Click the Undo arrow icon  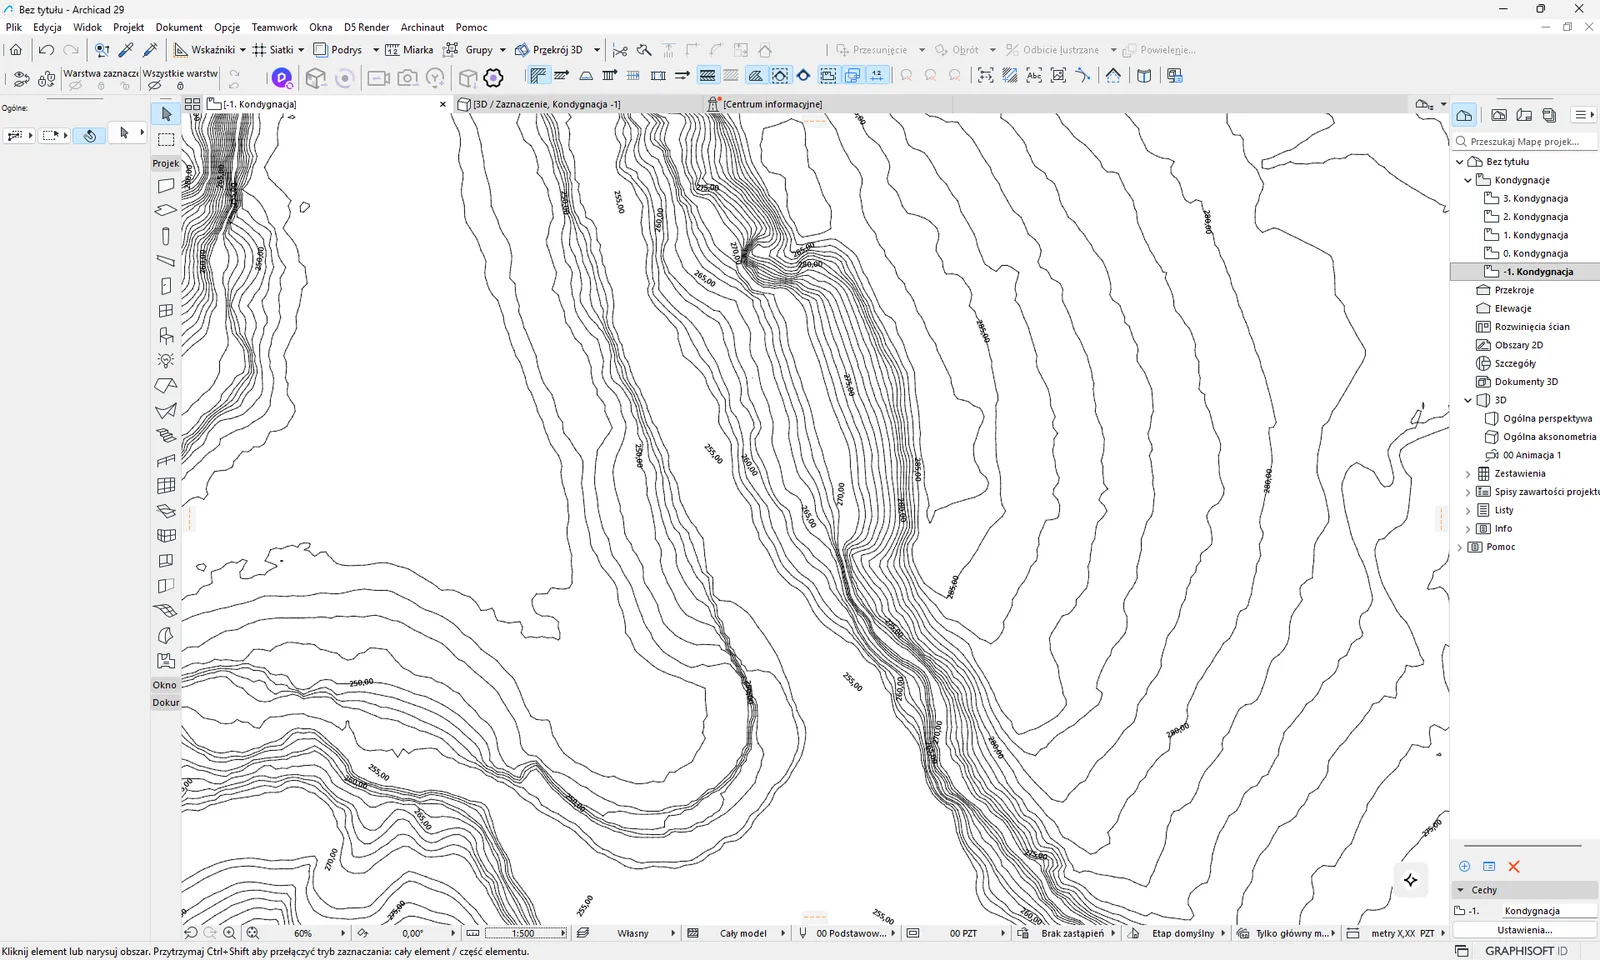pos(46,49)
